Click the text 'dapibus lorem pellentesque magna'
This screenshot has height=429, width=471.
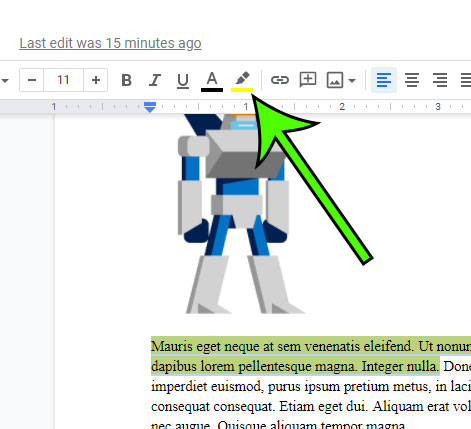[255, 366]
